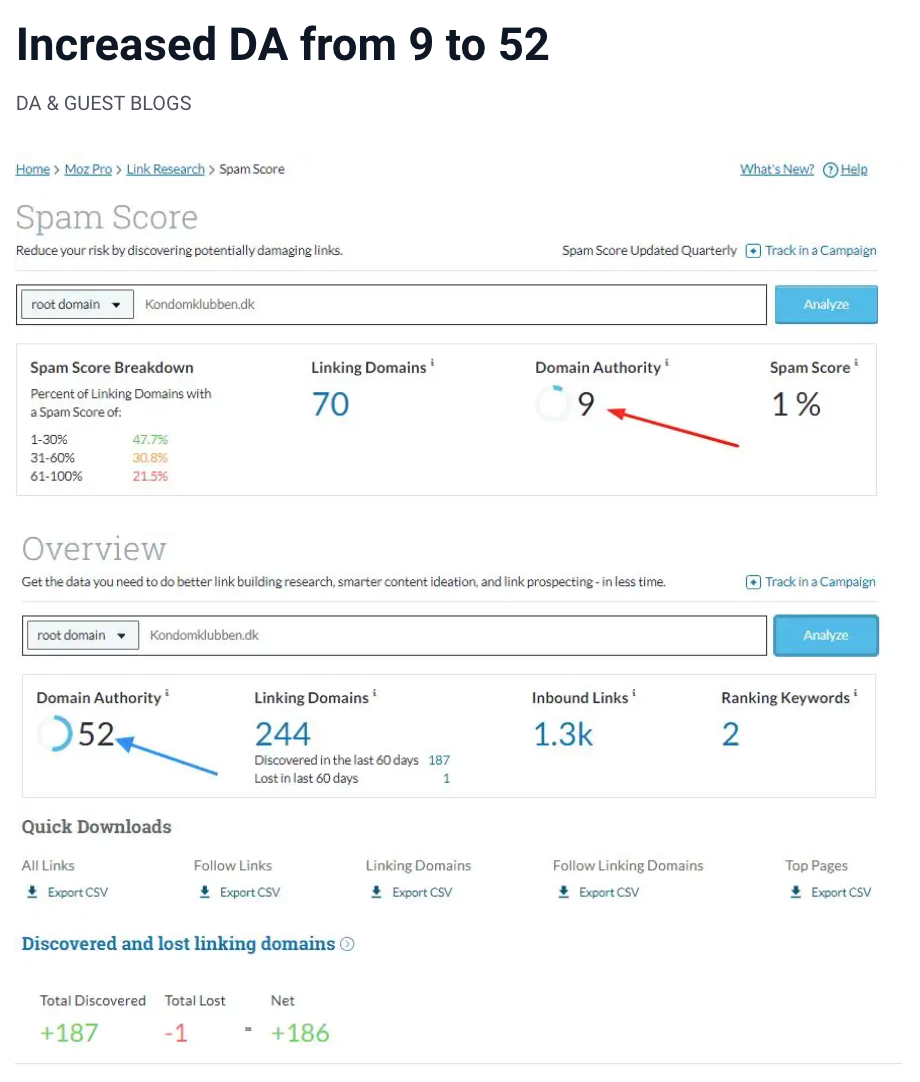Click the Domain Authority 52 progress circle
The width and height of the screenshot is (920, 1082).
[54, 735]
